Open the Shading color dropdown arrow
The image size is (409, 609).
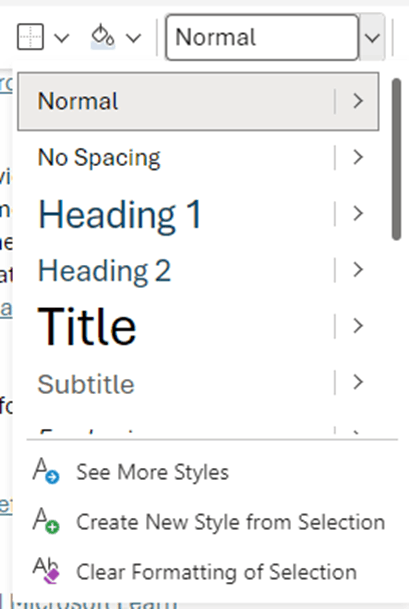click(x=134, y=38)
